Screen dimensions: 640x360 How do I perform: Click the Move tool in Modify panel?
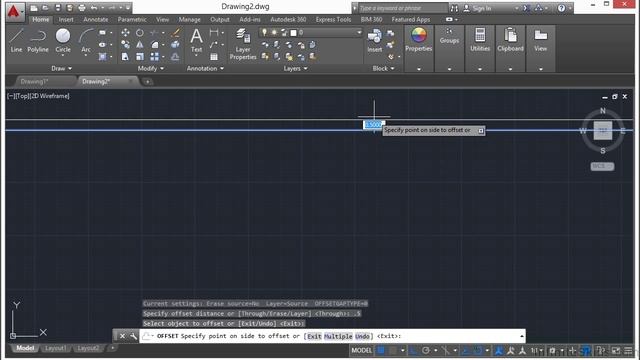tap(125, 33)
